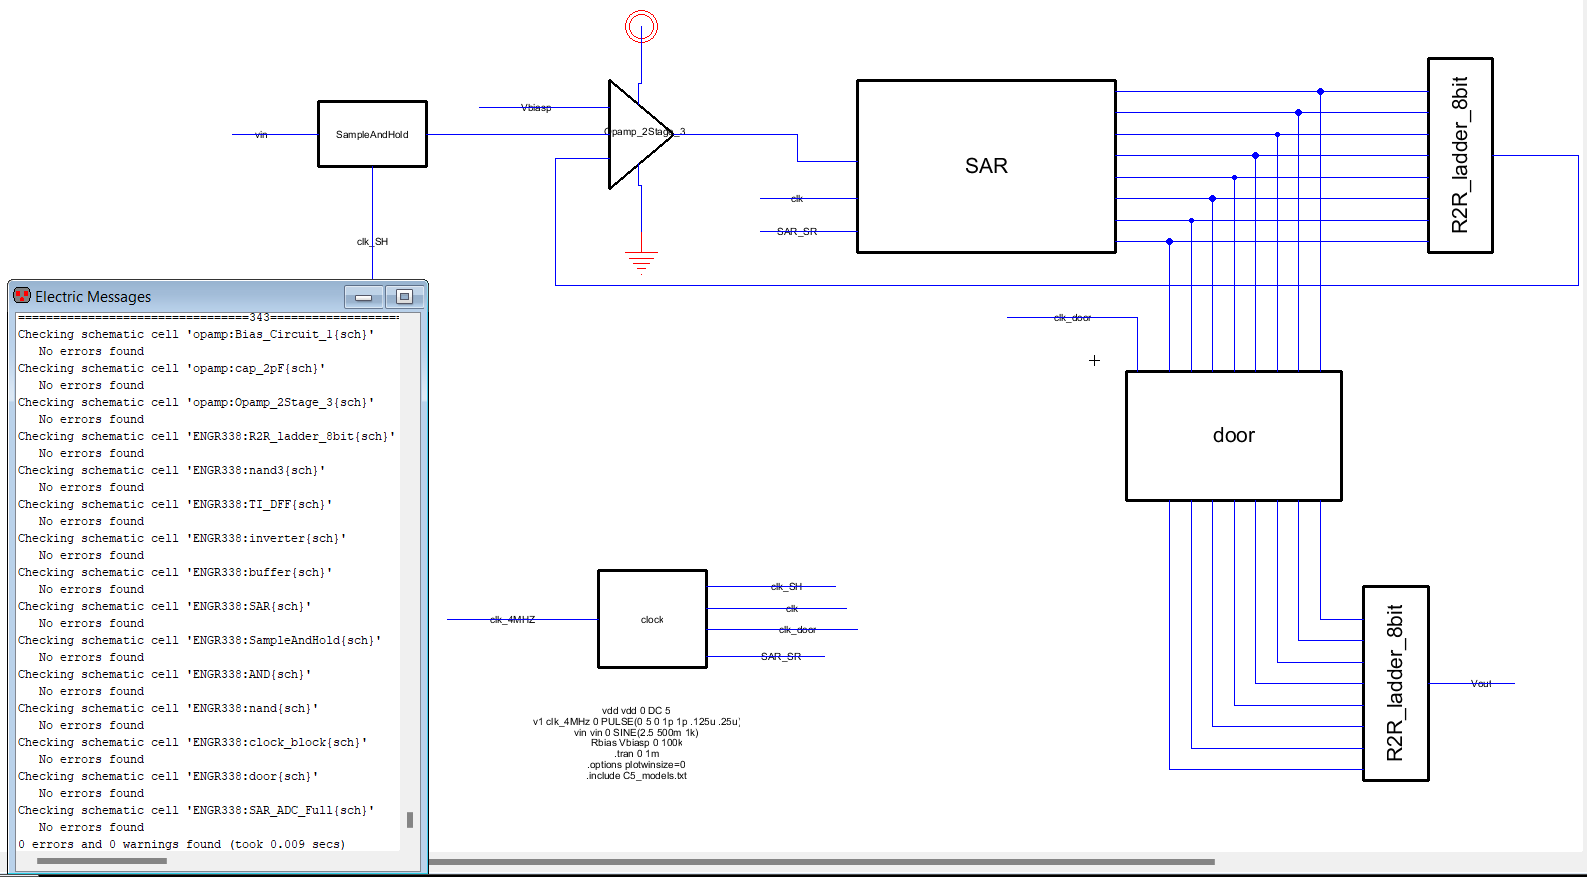
Task: Select the red power symbol above opamp
Action: pyautogui.click(x=641, y=26)
